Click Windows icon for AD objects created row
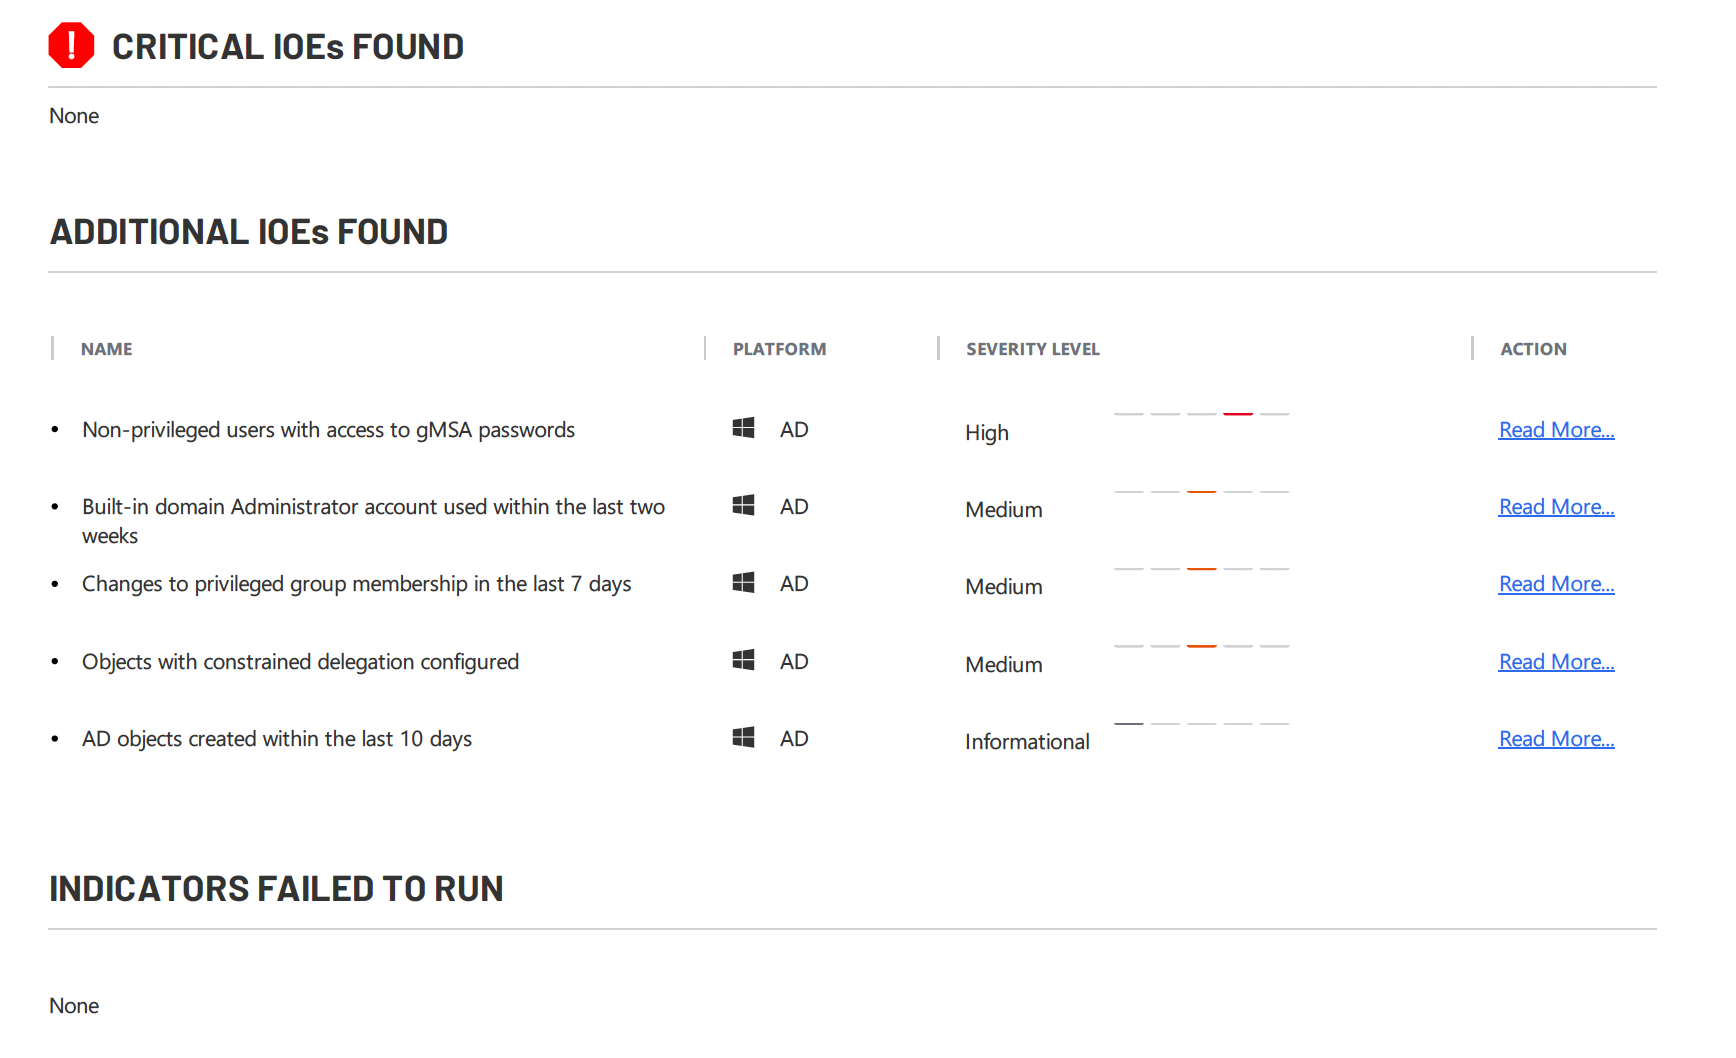This screenshot has height=1058, width=1736. tap(743, 737)
